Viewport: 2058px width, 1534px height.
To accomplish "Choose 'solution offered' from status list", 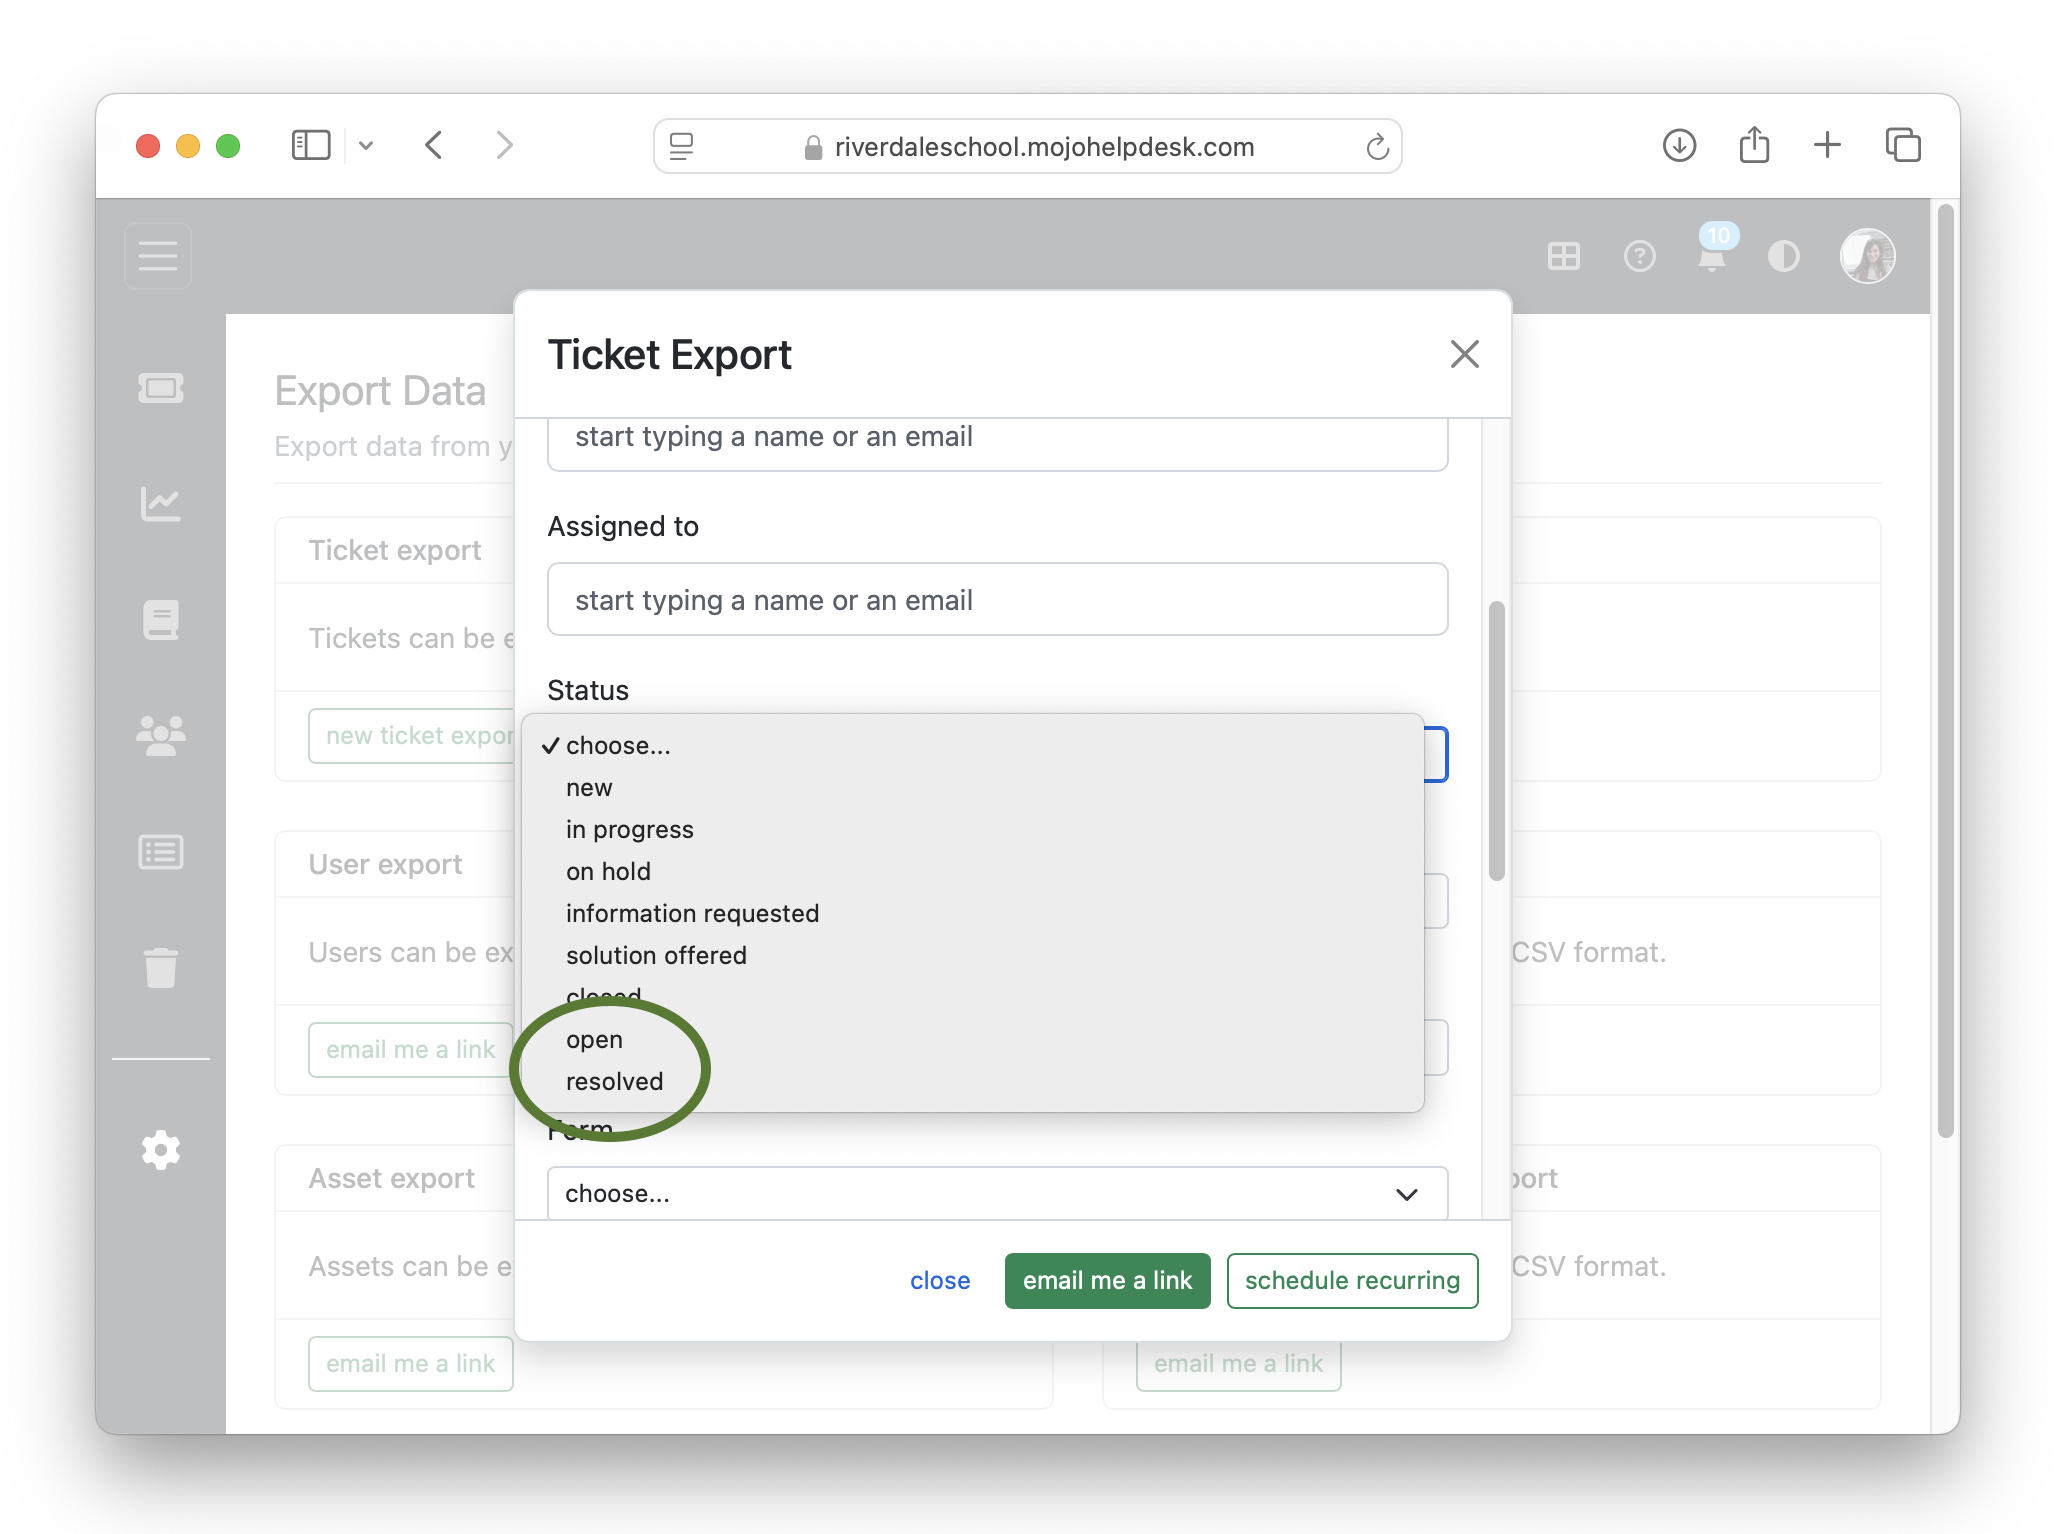I will (656, 955).
